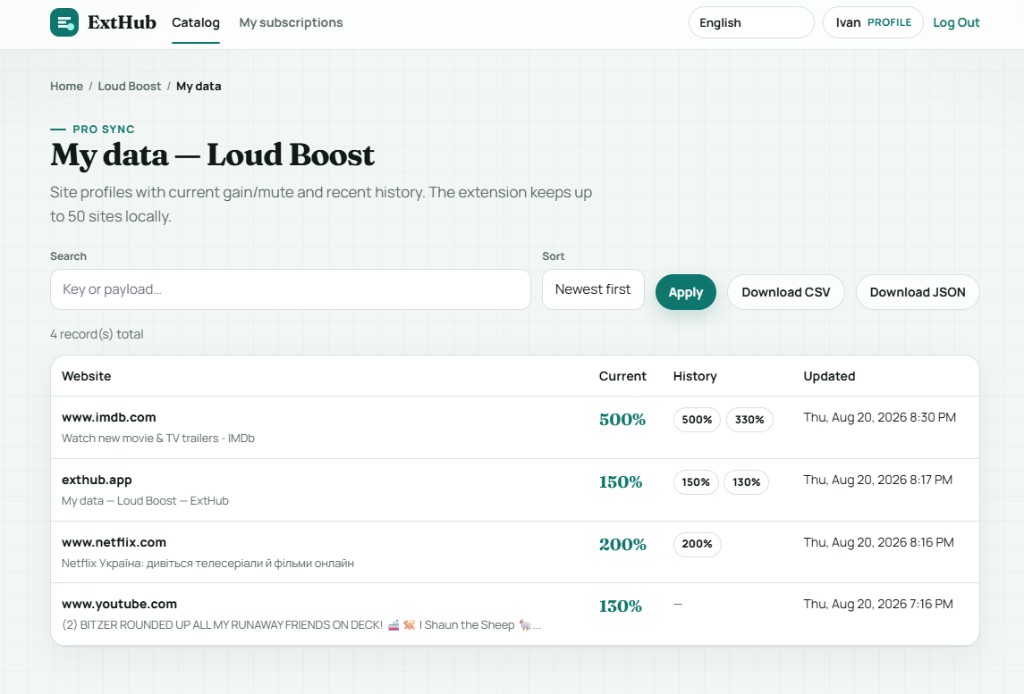
Task: Click the Log Out link
Action: (956, 23)
